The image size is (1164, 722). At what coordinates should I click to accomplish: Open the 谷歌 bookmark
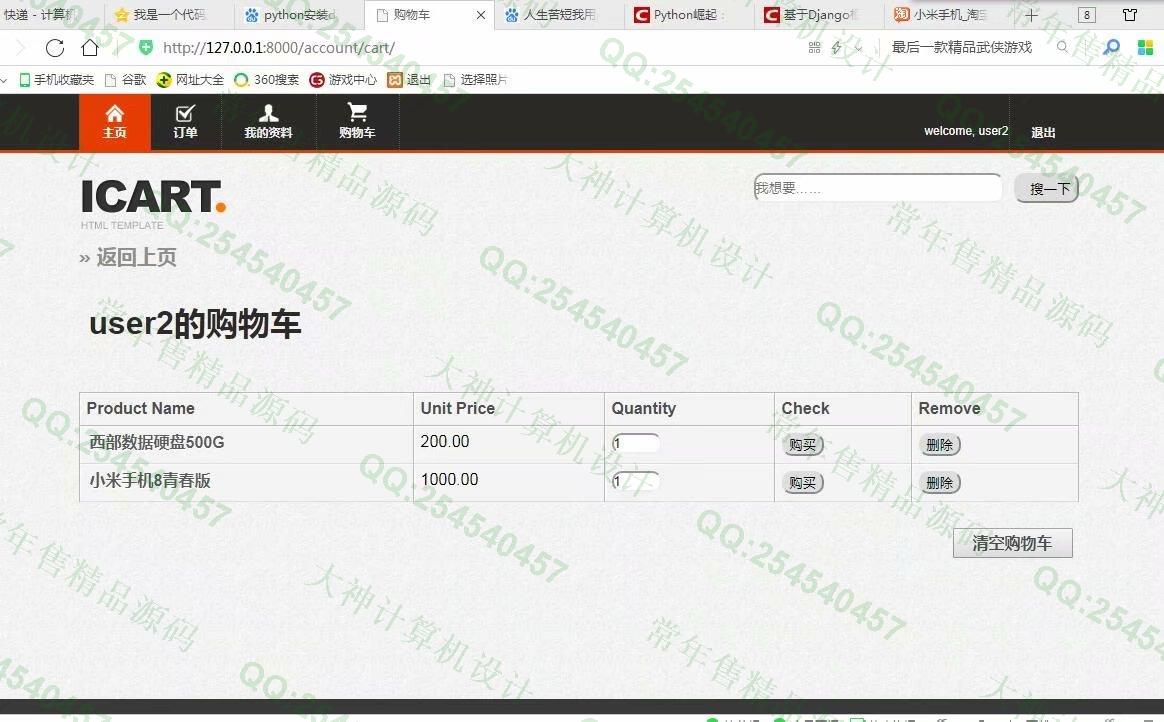click(x=126, y=79)
